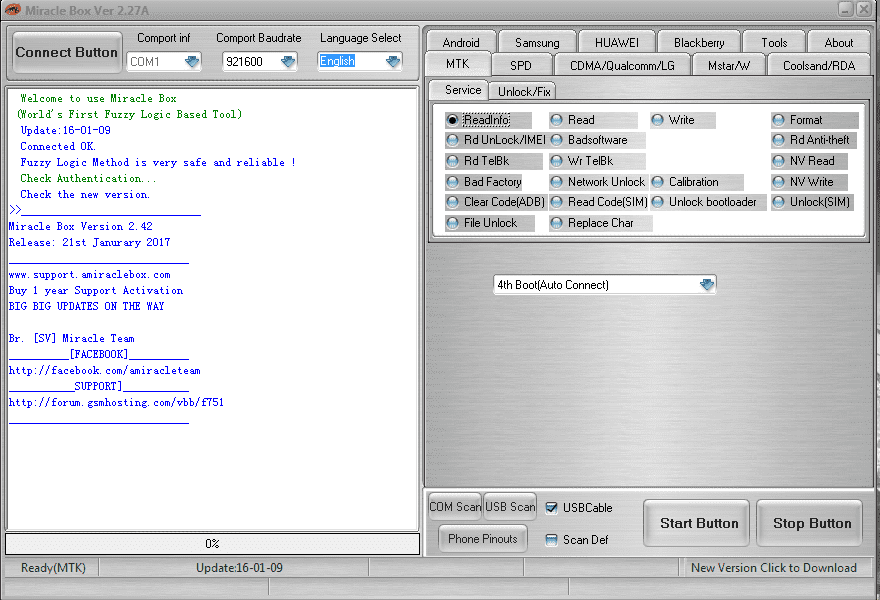Image resolution: width=880 pixels, height=600 pixels.
Task: Click the Miracle Box title bar icon
Action: pyautogui.click(x=12, y=10)
